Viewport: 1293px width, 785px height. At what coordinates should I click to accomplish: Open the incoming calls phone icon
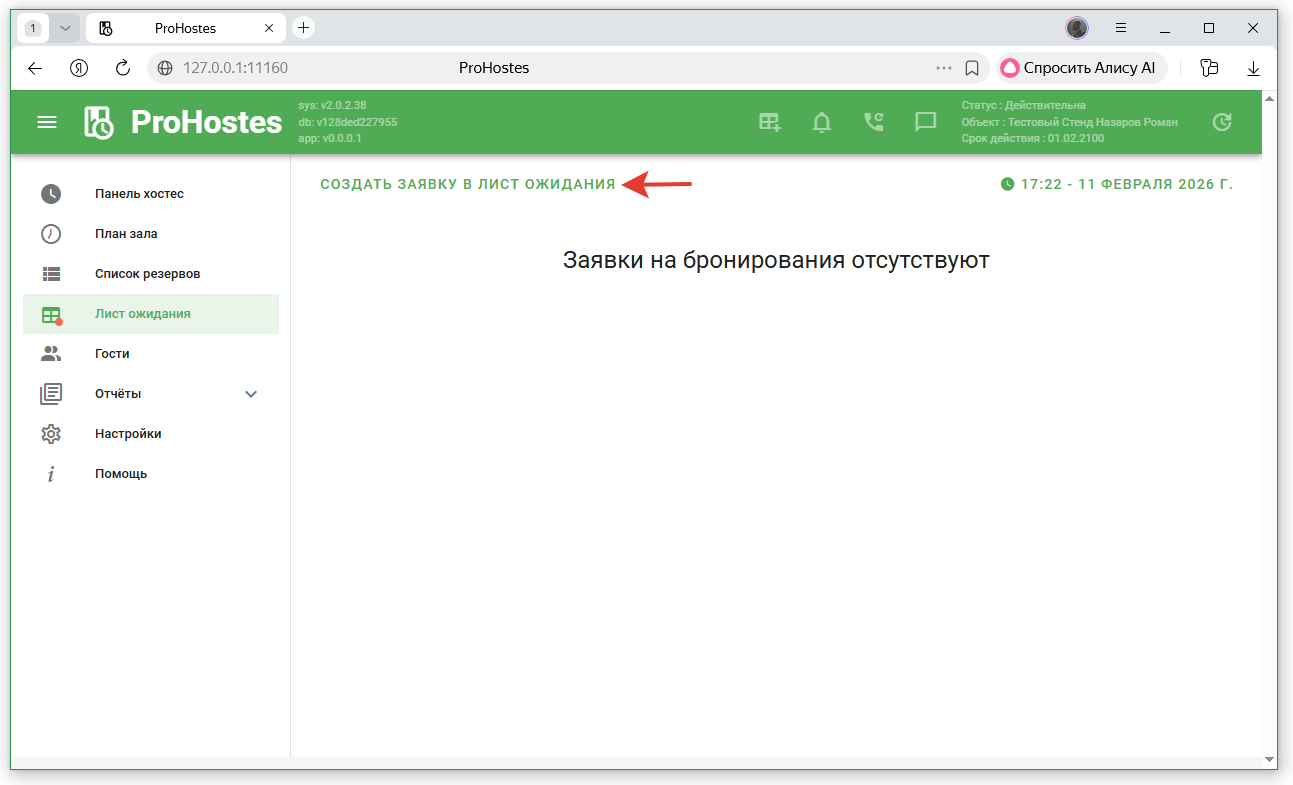click(x=873, y=122)
